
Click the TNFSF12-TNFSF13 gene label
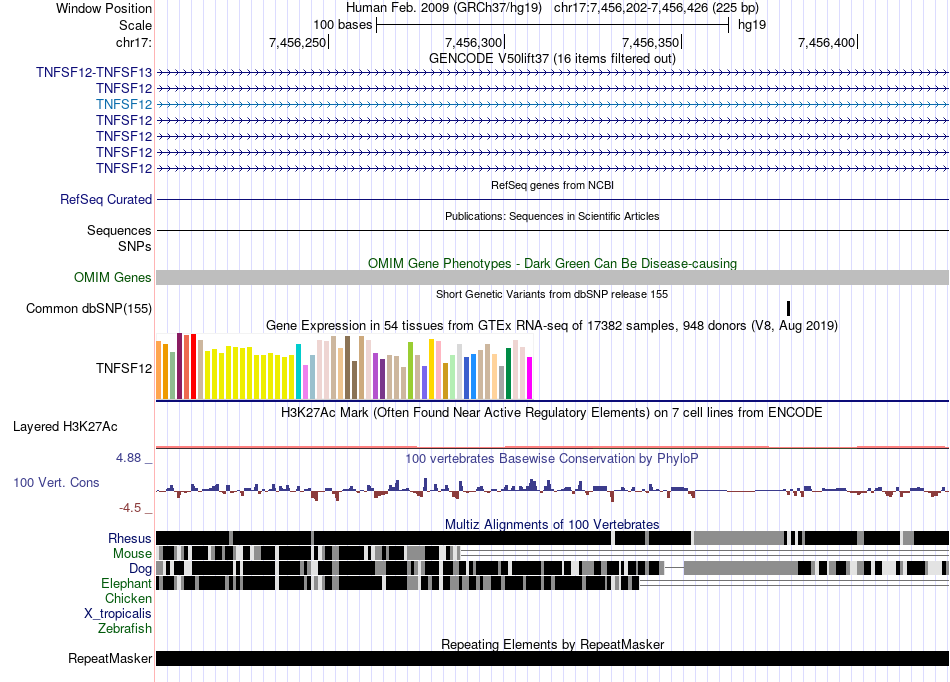94,73
